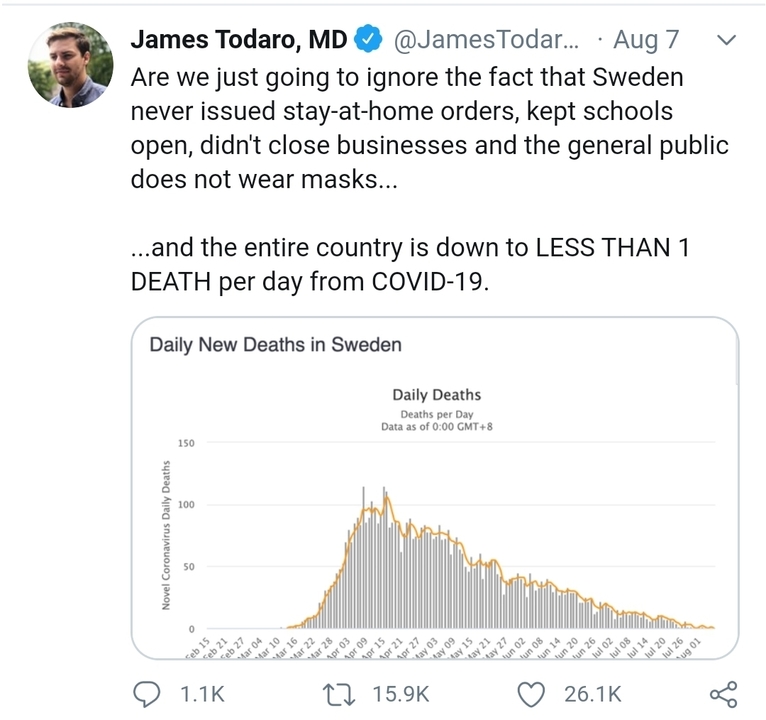Click the blue verified badge
The width and height of the screenshot is (766, 720).
coord(368,40)
